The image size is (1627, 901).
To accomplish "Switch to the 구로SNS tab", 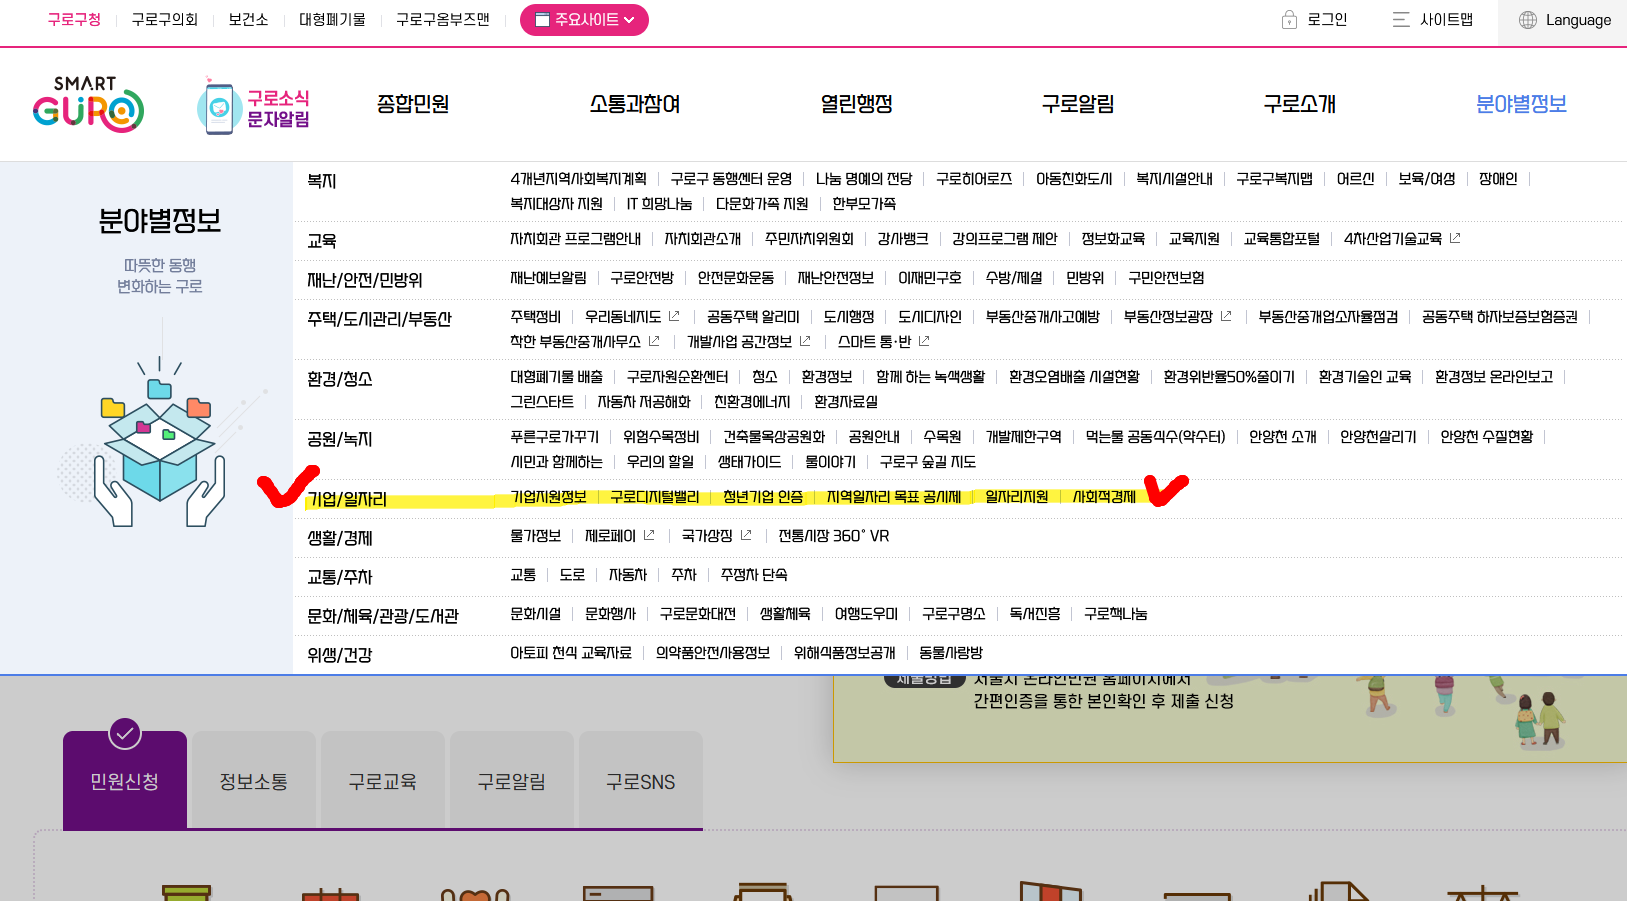I will (641, 781).
